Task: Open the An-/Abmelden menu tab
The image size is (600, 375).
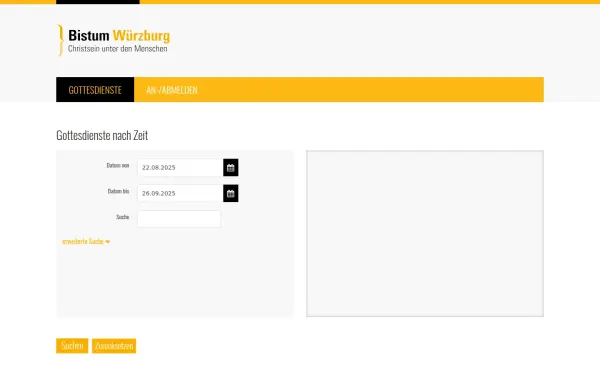Action: click(172, 90)
